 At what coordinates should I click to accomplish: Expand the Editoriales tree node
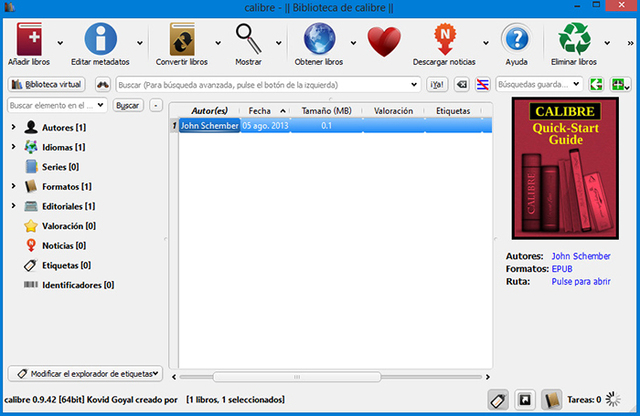13,206
